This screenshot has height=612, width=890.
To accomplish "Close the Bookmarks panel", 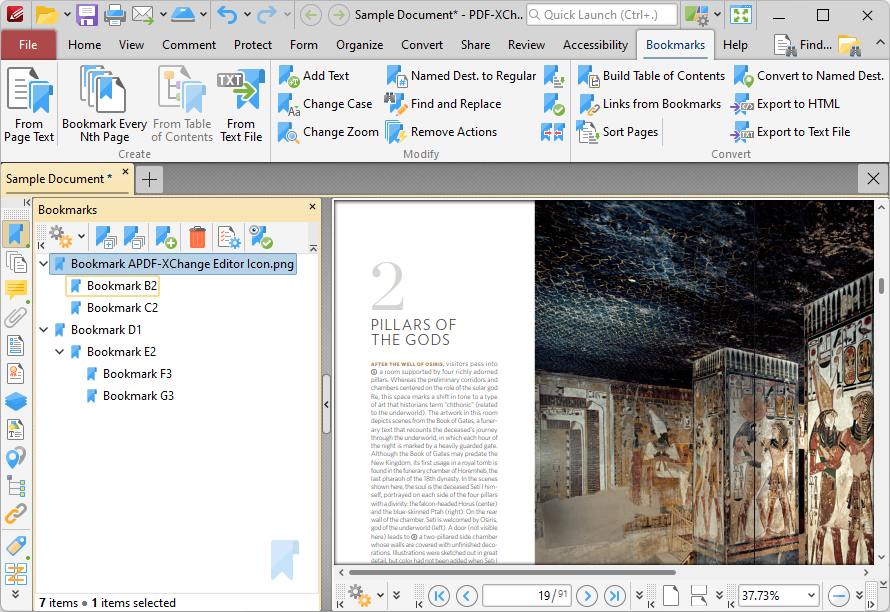I will [x=312, y=207].
